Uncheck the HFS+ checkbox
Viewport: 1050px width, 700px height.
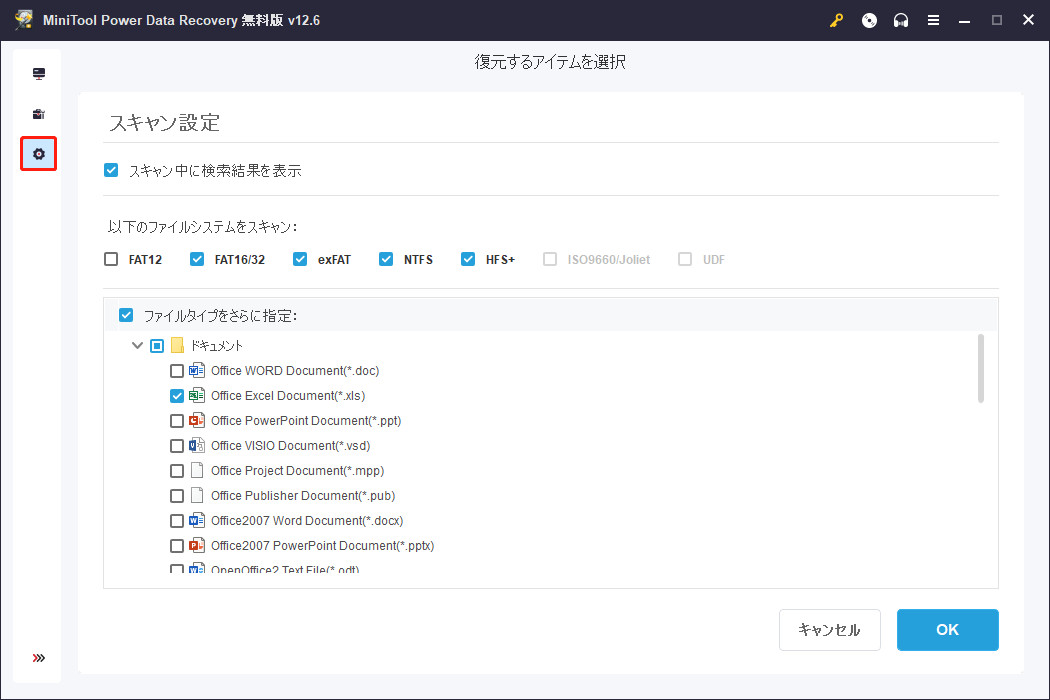(468, 259)
